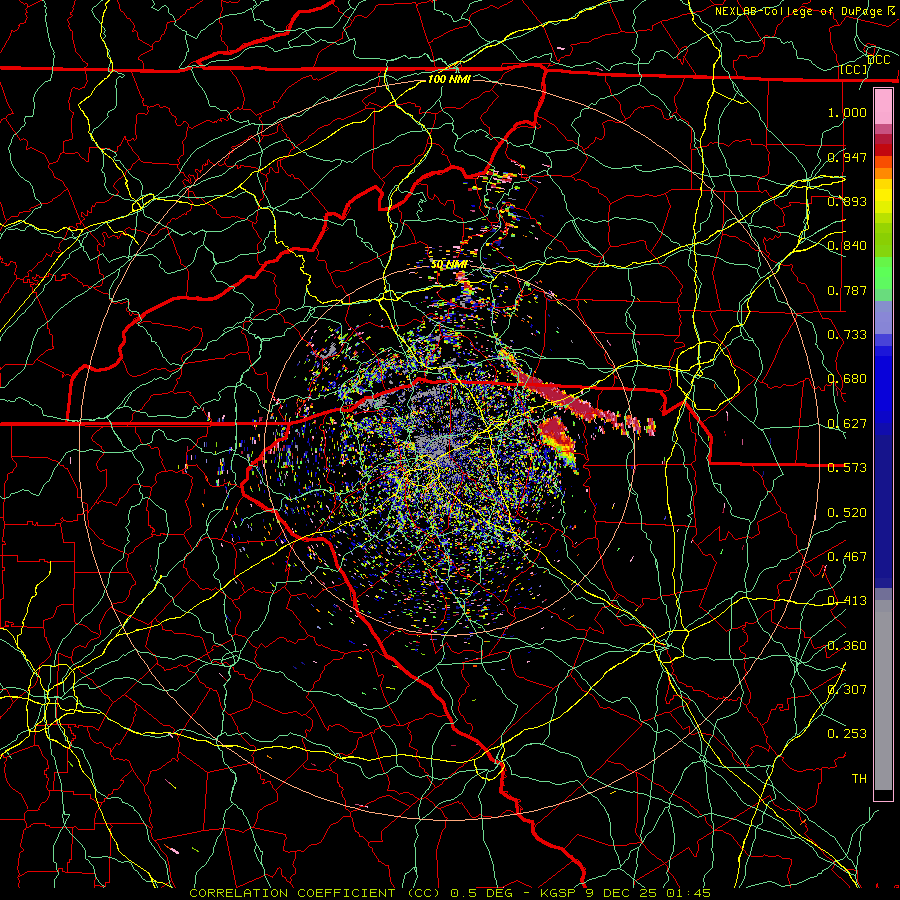Click the yellow-orange echo cluster below the red band
Viewport: 900px width, 900px height.
coord(560,443)
